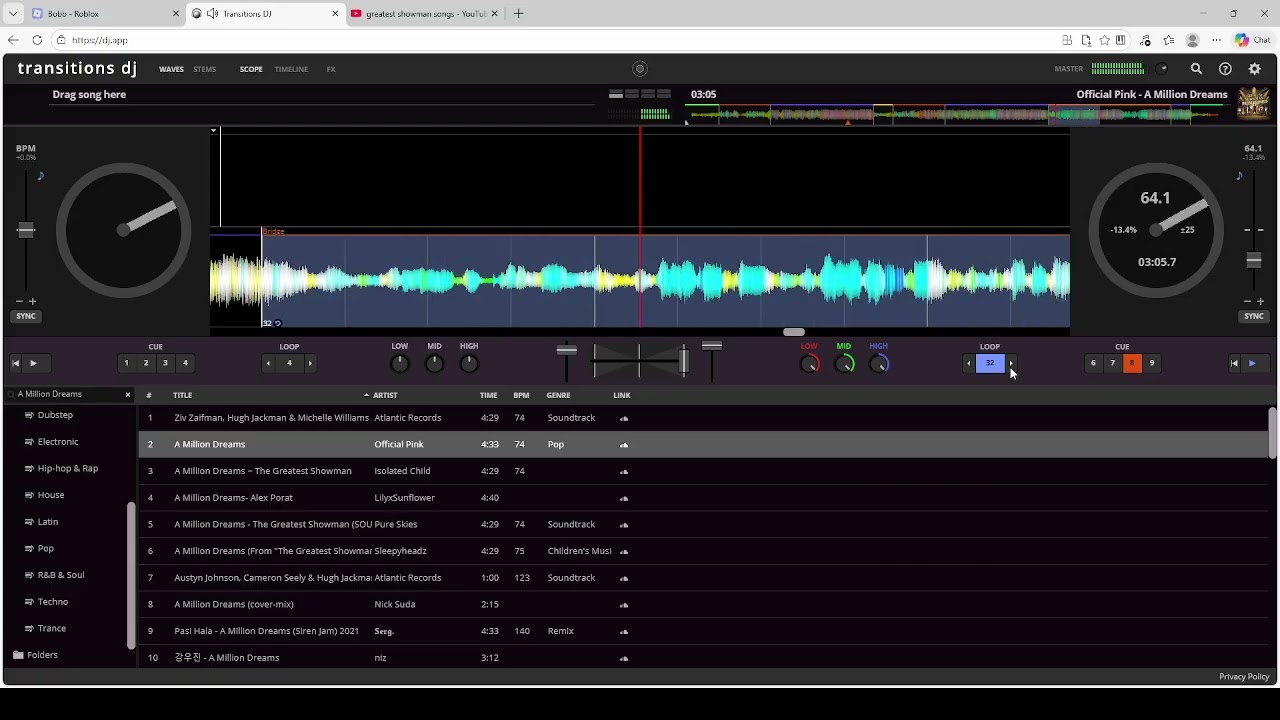Open the Techno playlist
The width and height of the screenshot is (1280, 720).
point(53,602)
